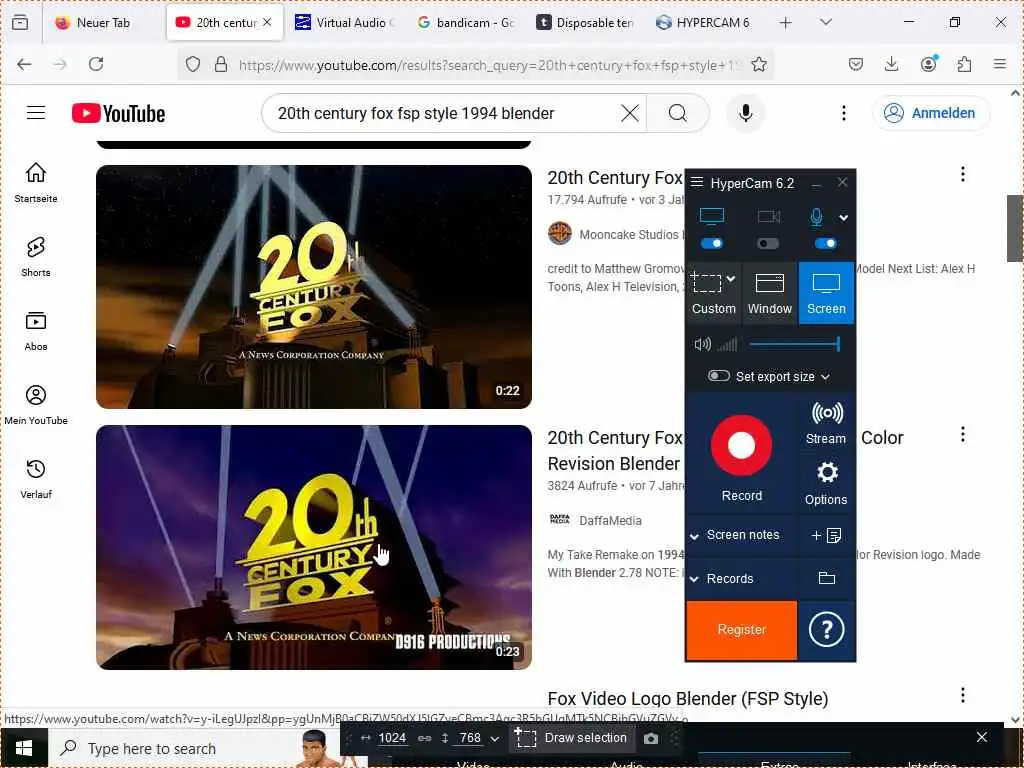The height and width of the screenshot is (768, 1024).
Task: Adjust HyperCam volume slider
Action: tap(795, 344)
